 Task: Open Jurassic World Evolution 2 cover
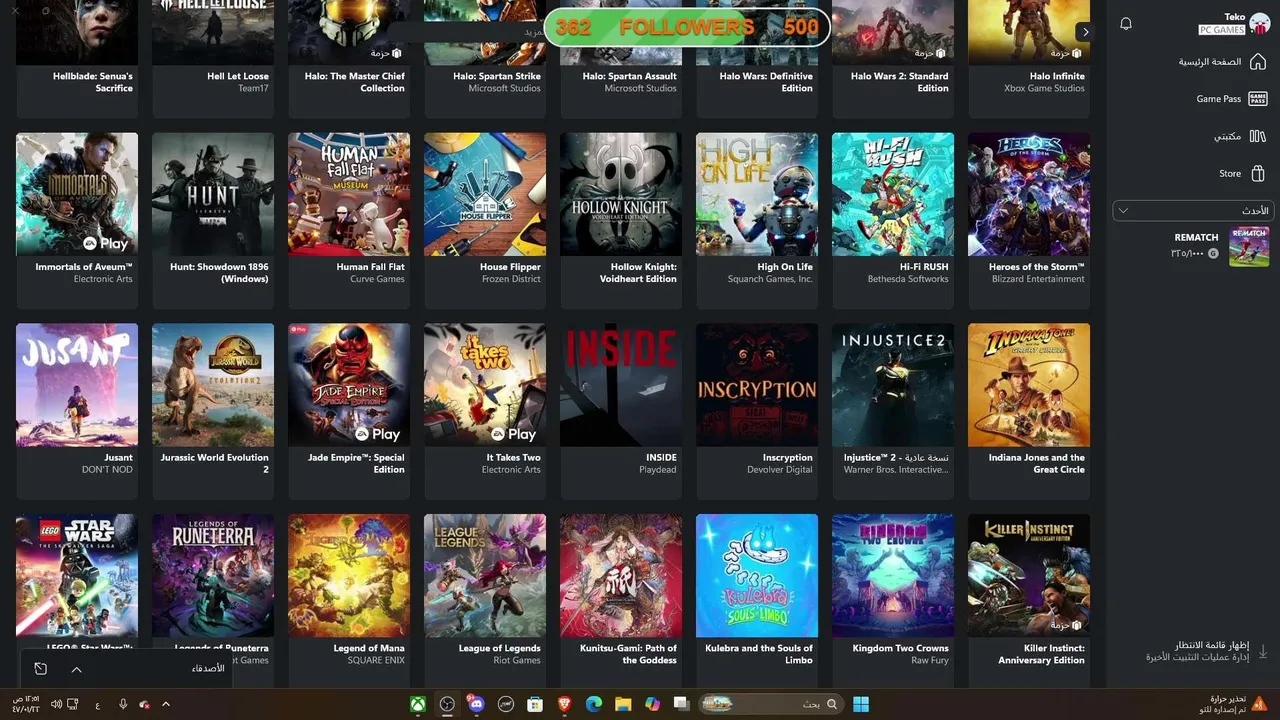coord(213,385)
